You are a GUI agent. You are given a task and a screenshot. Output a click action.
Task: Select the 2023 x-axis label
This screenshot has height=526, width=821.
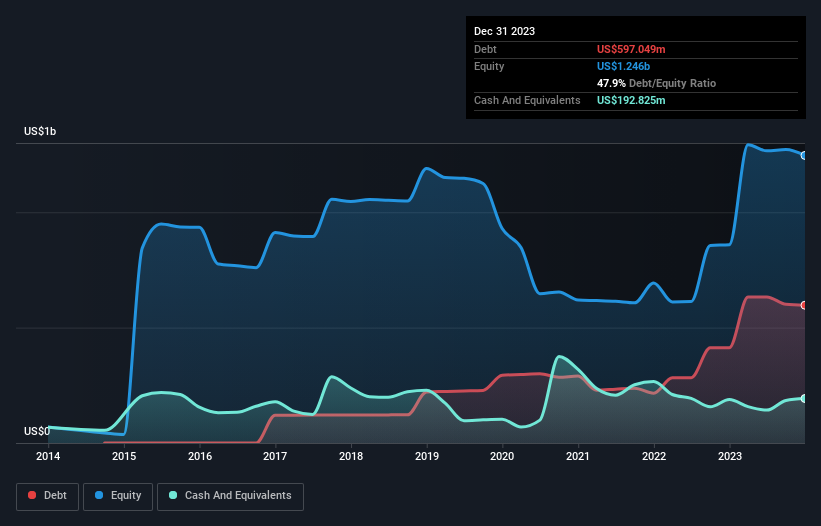(729, 456)
